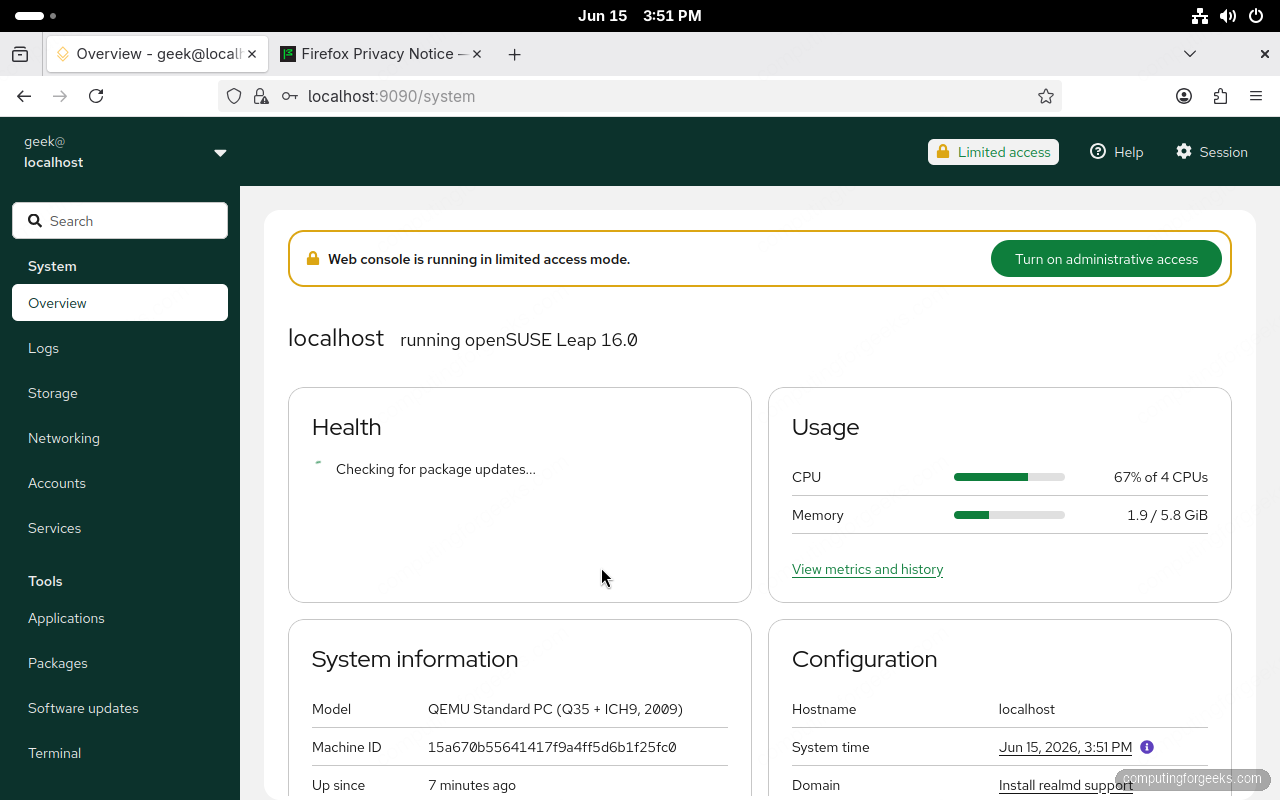Open the extensions puzzle icon
The image size is (1280, 800).
(x=1220, y=96)
